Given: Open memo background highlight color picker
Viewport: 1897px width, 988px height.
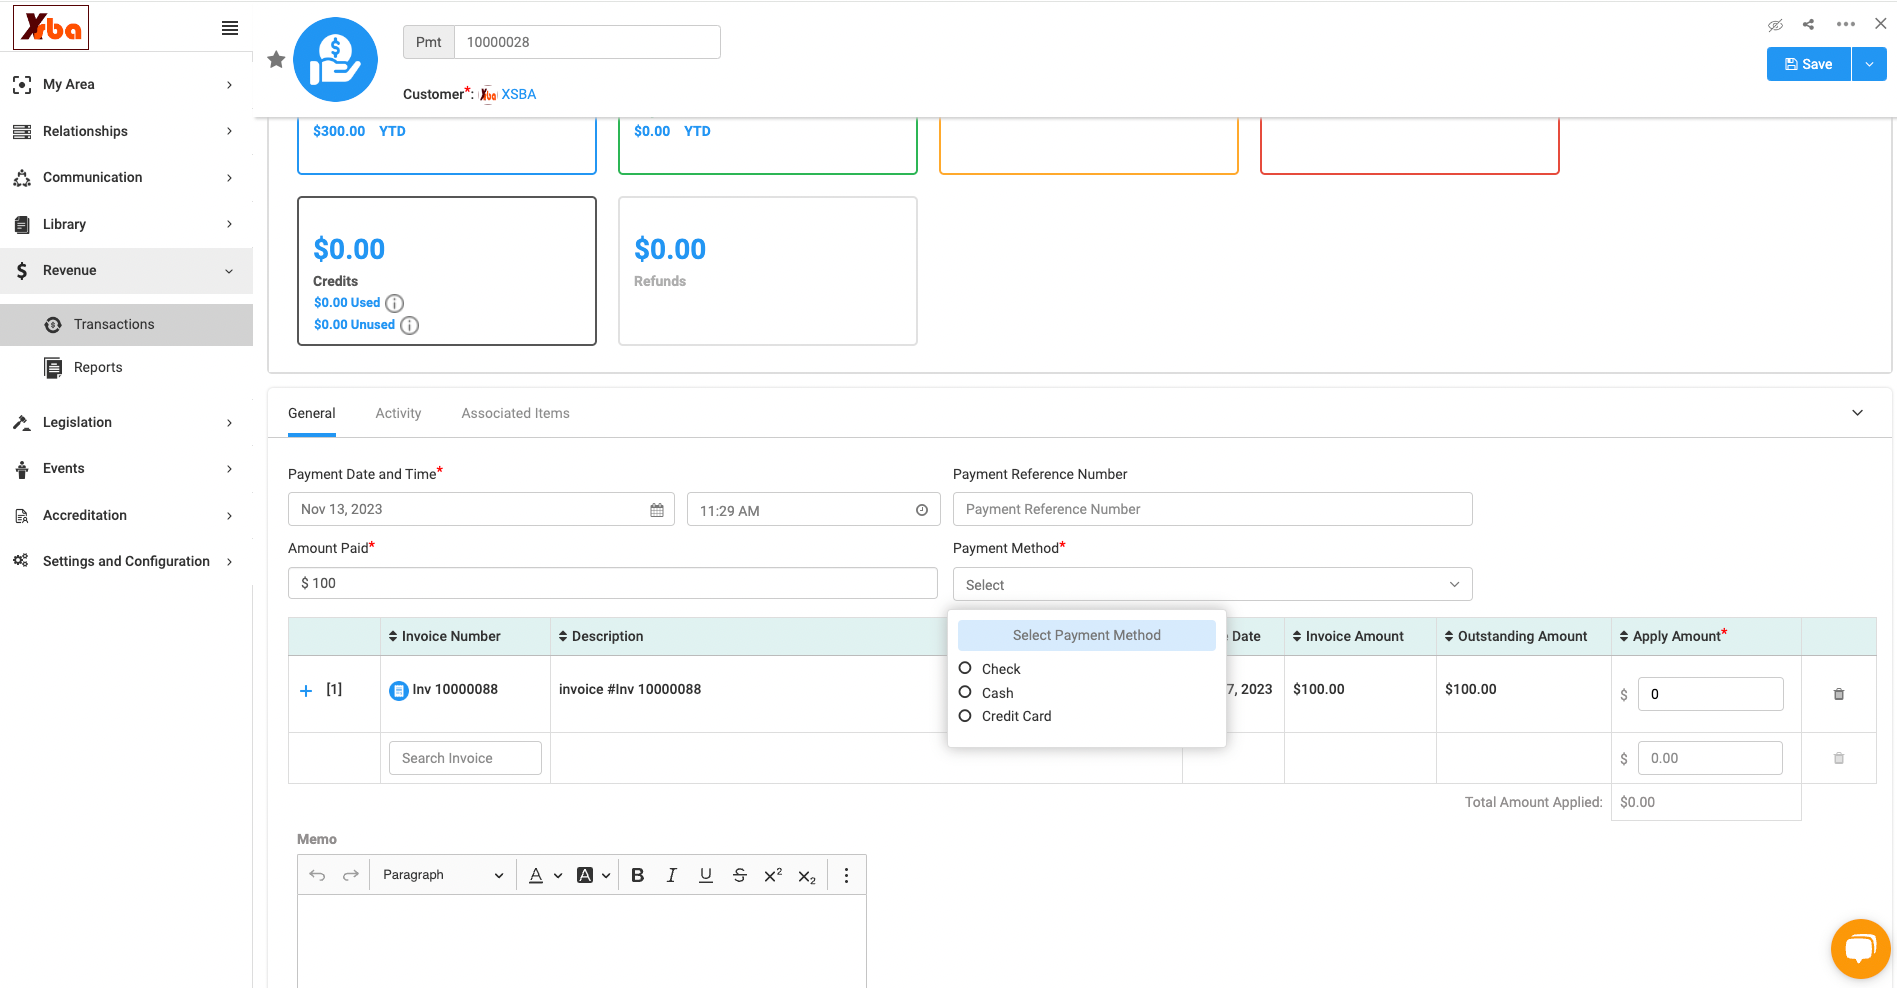Looking at the screenshot, I should (x=593, y=875).
